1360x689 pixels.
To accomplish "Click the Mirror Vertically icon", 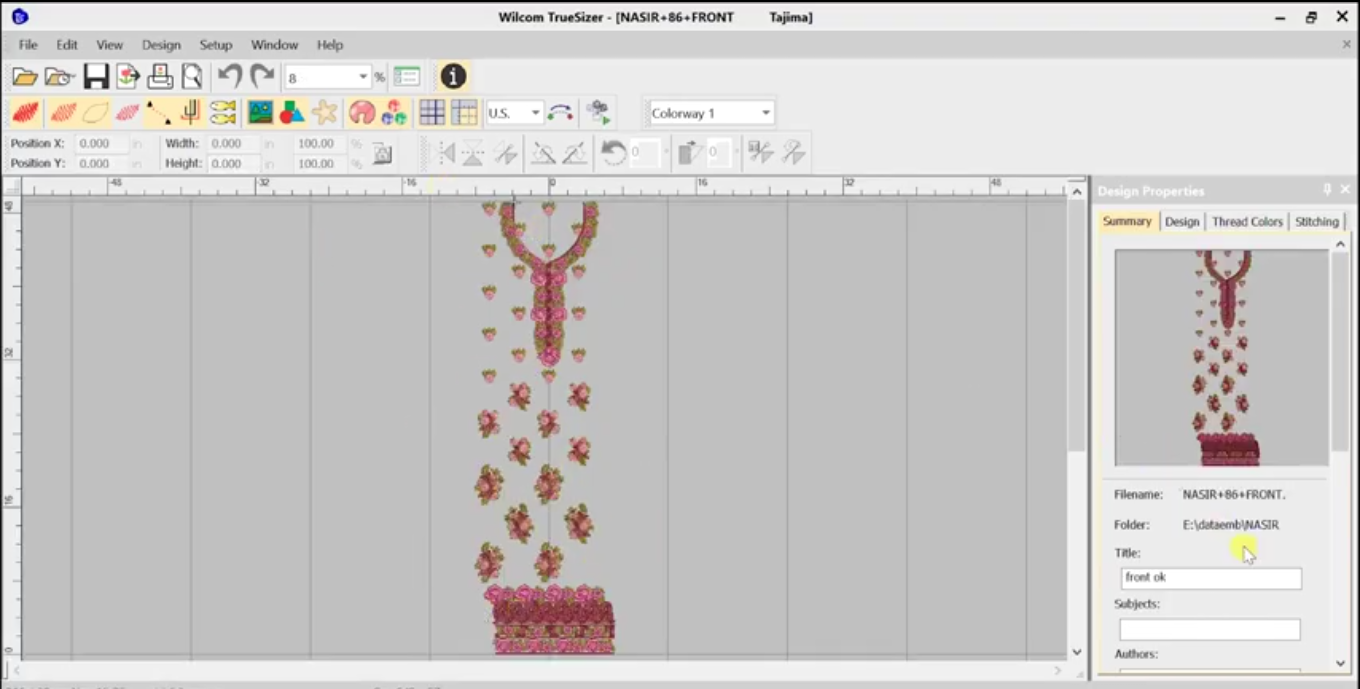I will (473, 153).
